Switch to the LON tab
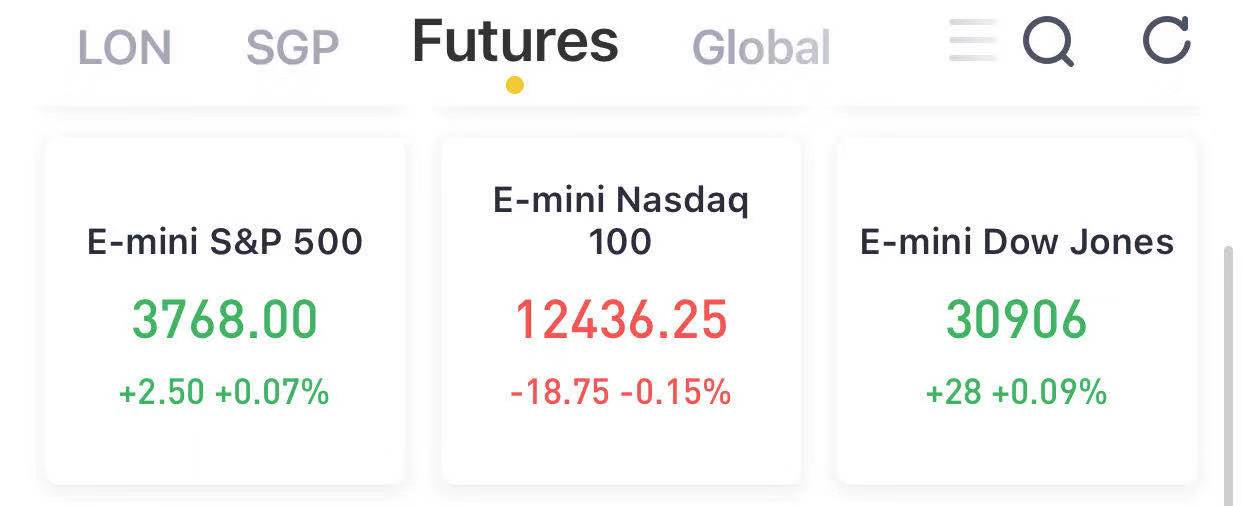This screenshot has height=506, width=1242. 124,48
